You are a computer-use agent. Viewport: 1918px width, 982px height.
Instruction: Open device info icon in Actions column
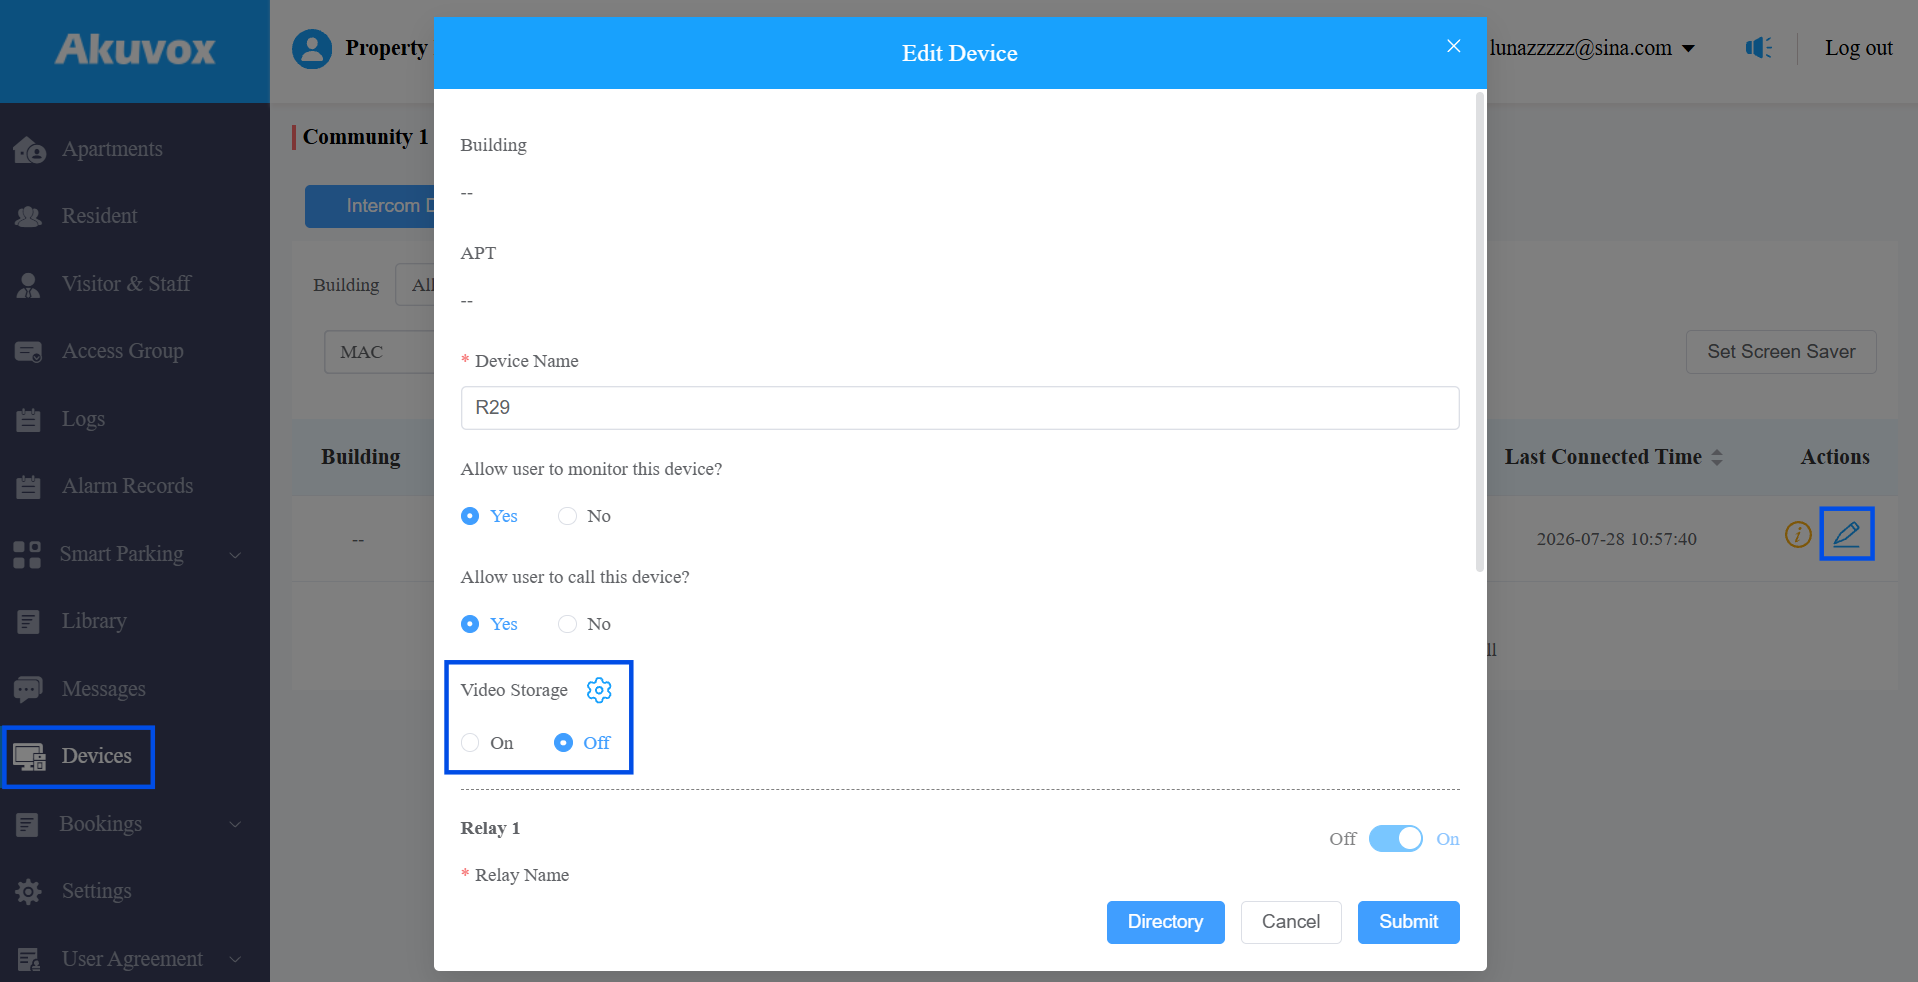[x=1798, y=535]
